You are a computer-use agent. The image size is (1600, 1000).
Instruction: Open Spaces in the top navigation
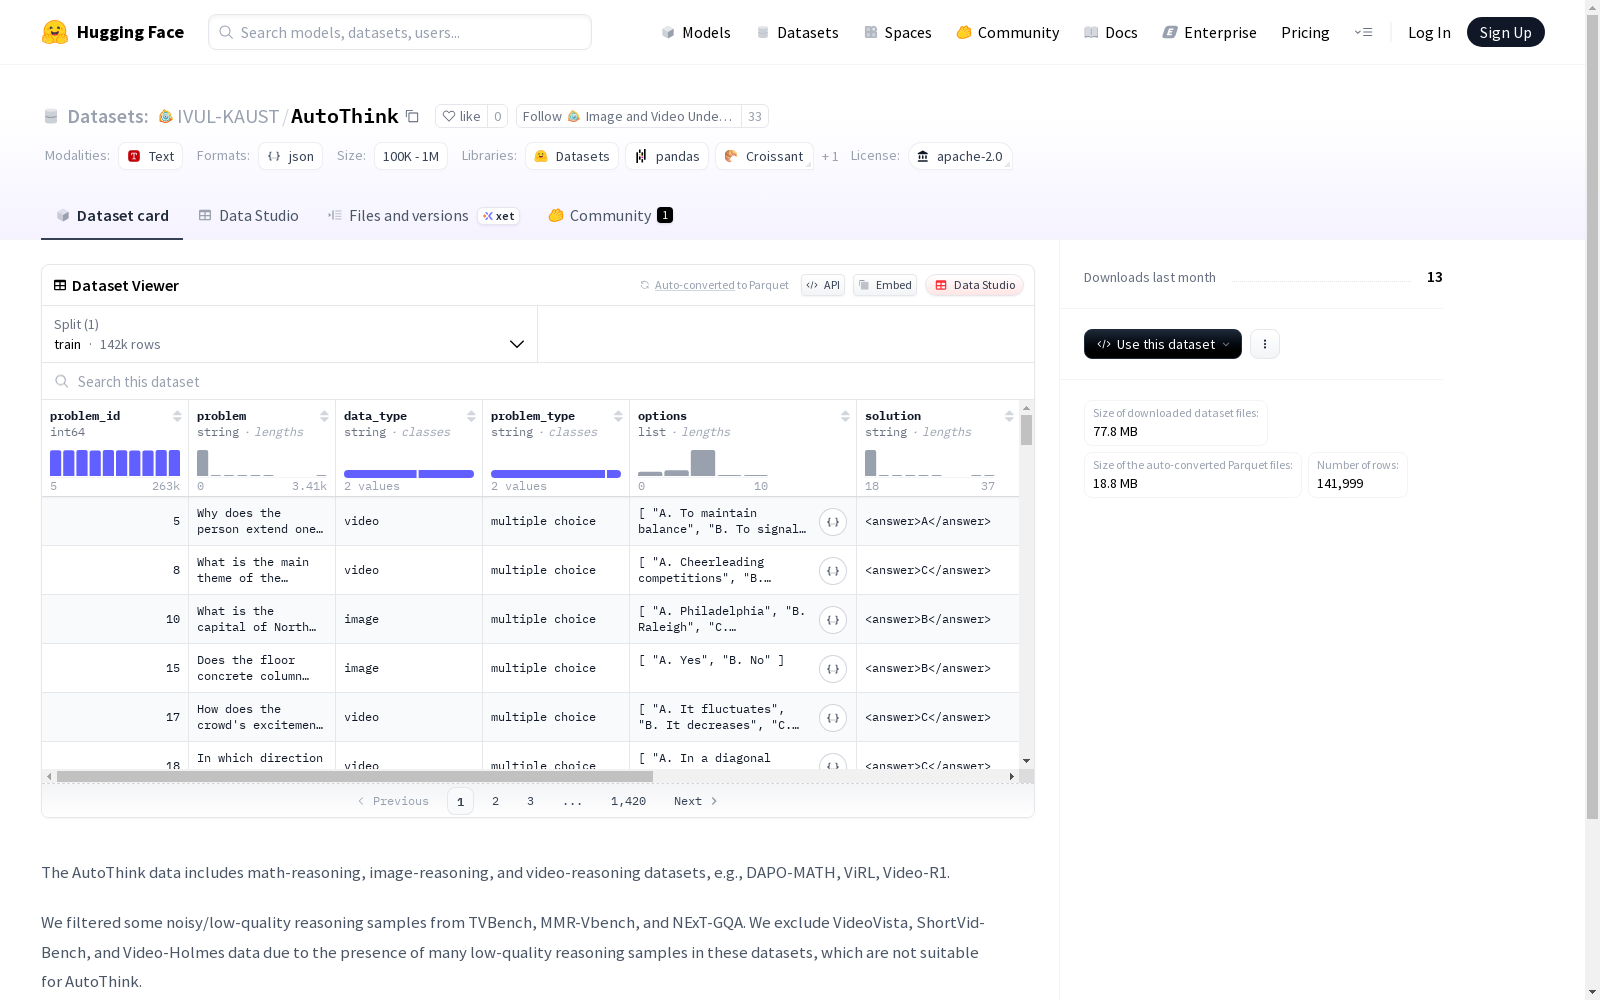[x=897, y=32]
